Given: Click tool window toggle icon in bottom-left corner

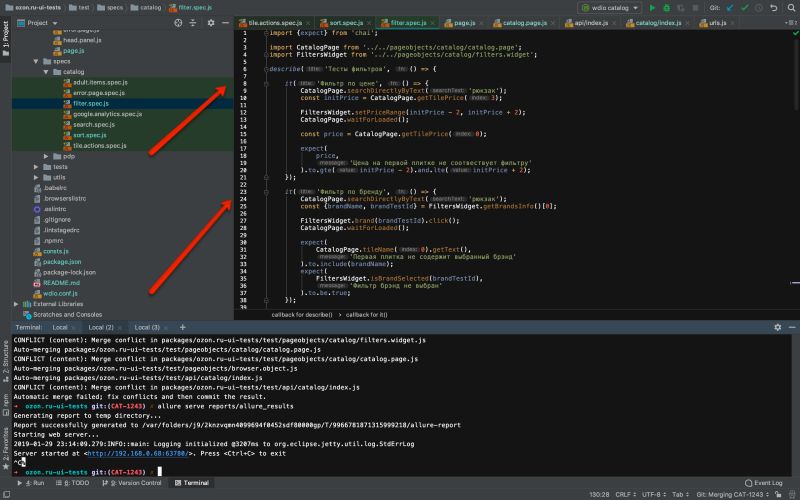Looking at the screenshot, I should point(6,494).
